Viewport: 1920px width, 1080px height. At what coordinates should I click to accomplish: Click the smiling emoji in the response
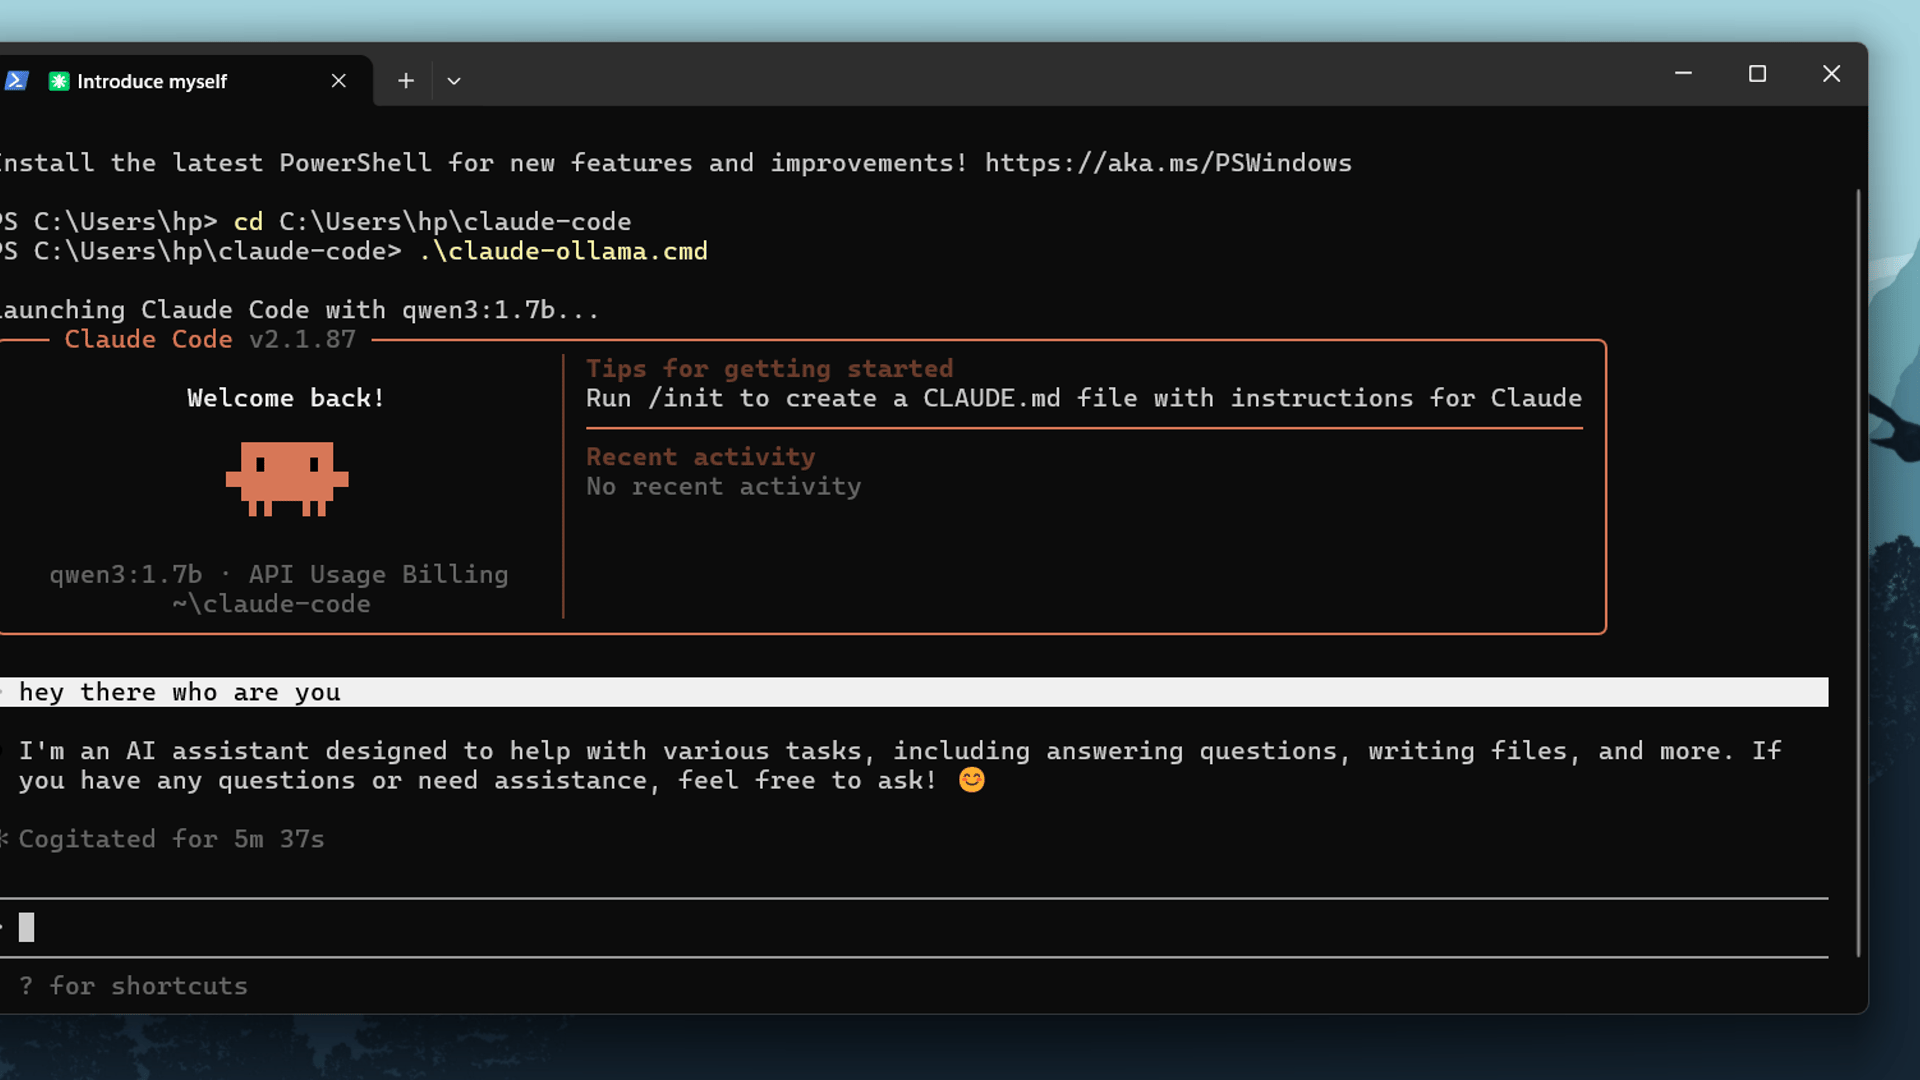[971, 780]
